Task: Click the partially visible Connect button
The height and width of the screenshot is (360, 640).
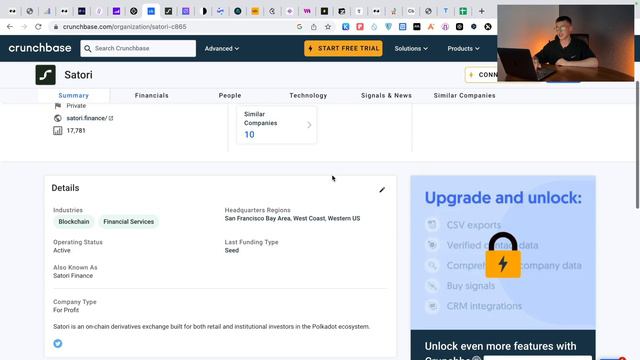Action: [482, 75]
